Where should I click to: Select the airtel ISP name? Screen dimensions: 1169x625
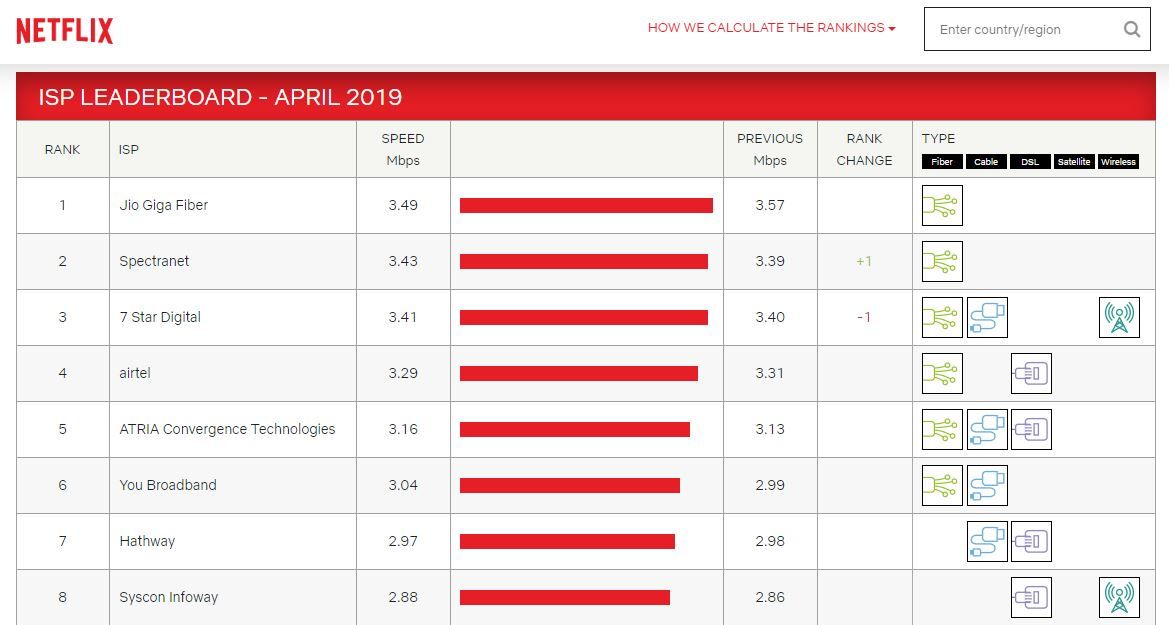coord(135,373)
